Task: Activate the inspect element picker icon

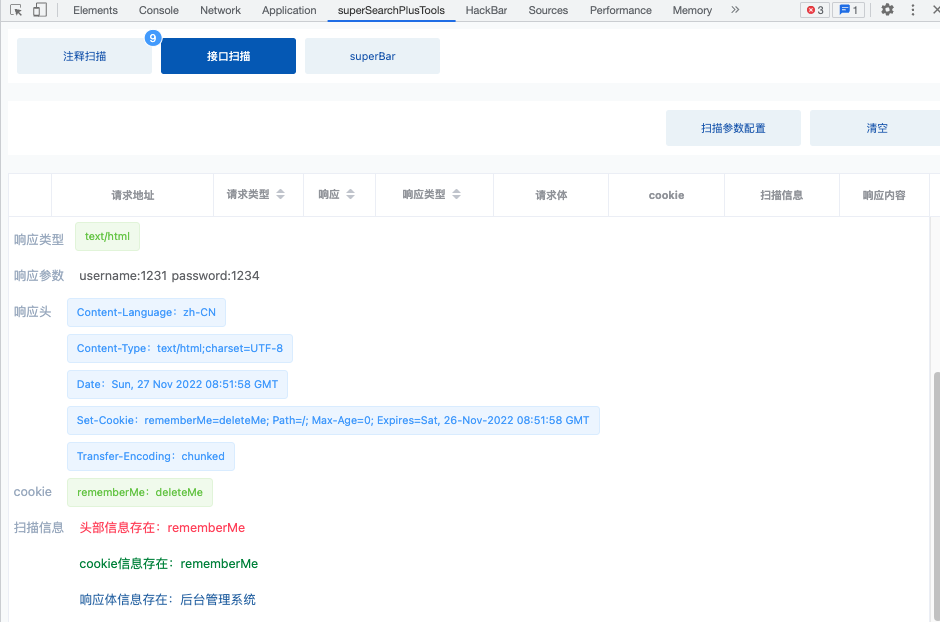Action: tap(16, 10)
